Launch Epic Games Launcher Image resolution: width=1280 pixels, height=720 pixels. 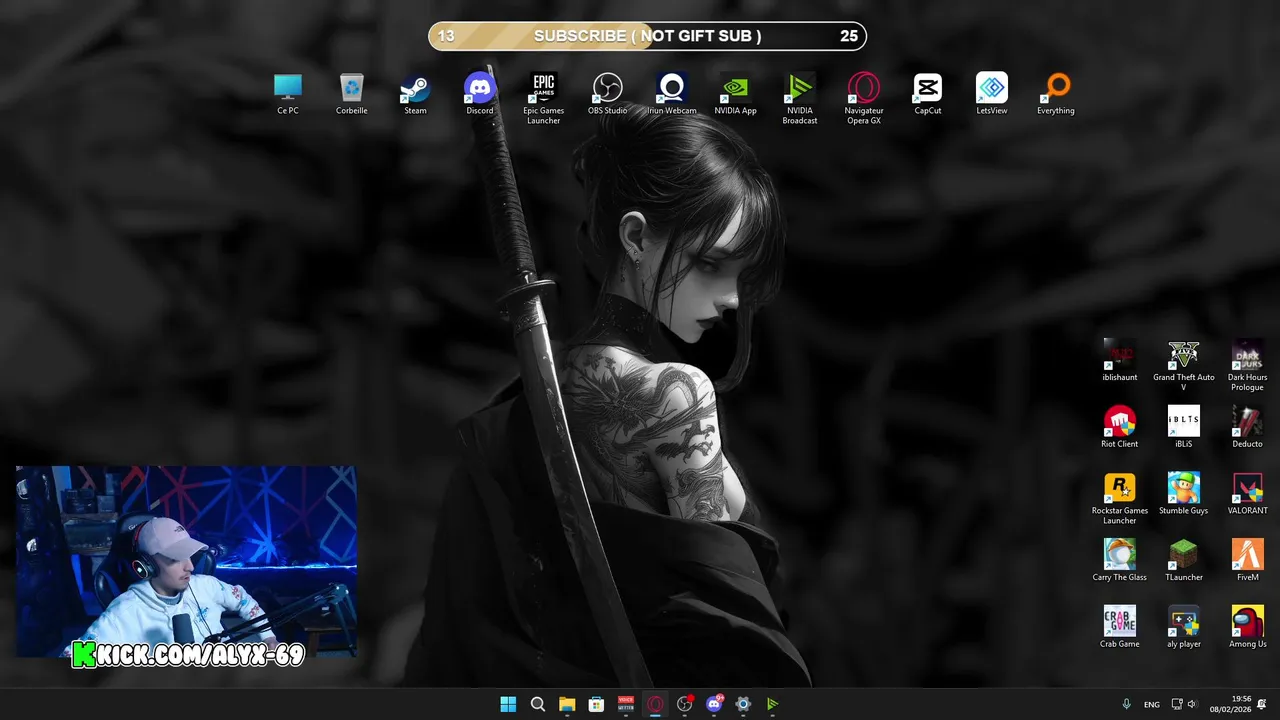544,99
